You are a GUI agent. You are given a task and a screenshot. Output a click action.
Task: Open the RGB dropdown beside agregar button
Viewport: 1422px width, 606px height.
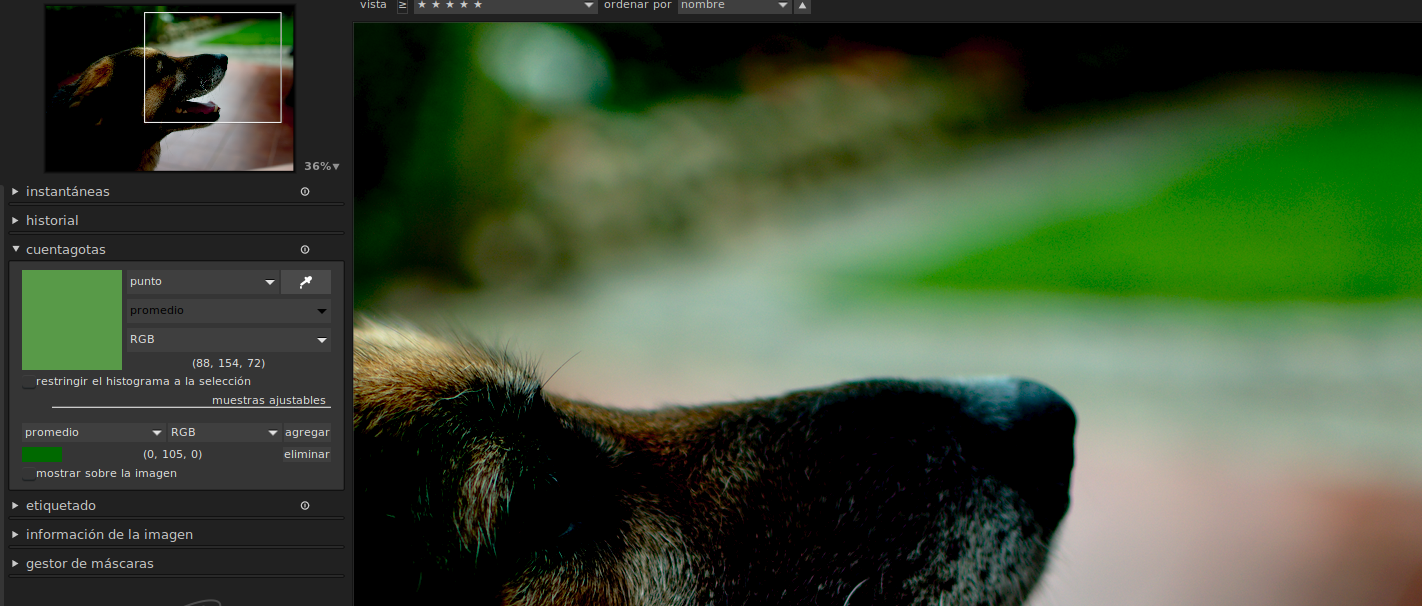tap(224, 433)
